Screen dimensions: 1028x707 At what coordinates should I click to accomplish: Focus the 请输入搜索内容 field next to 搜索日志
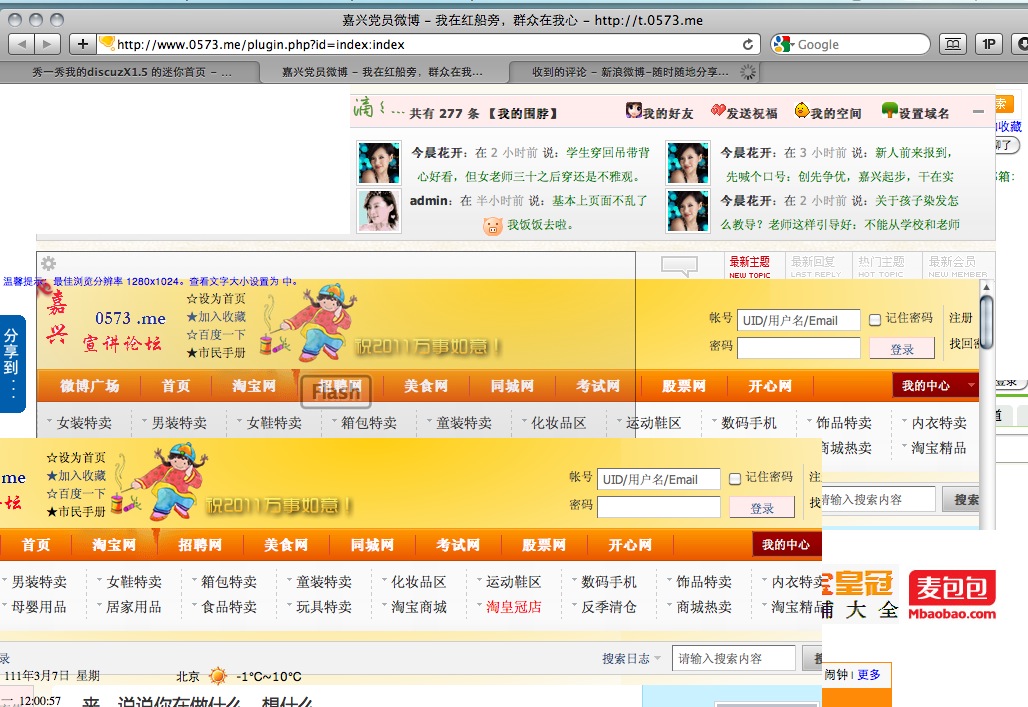pyautogui.click(x=734, y=658)
